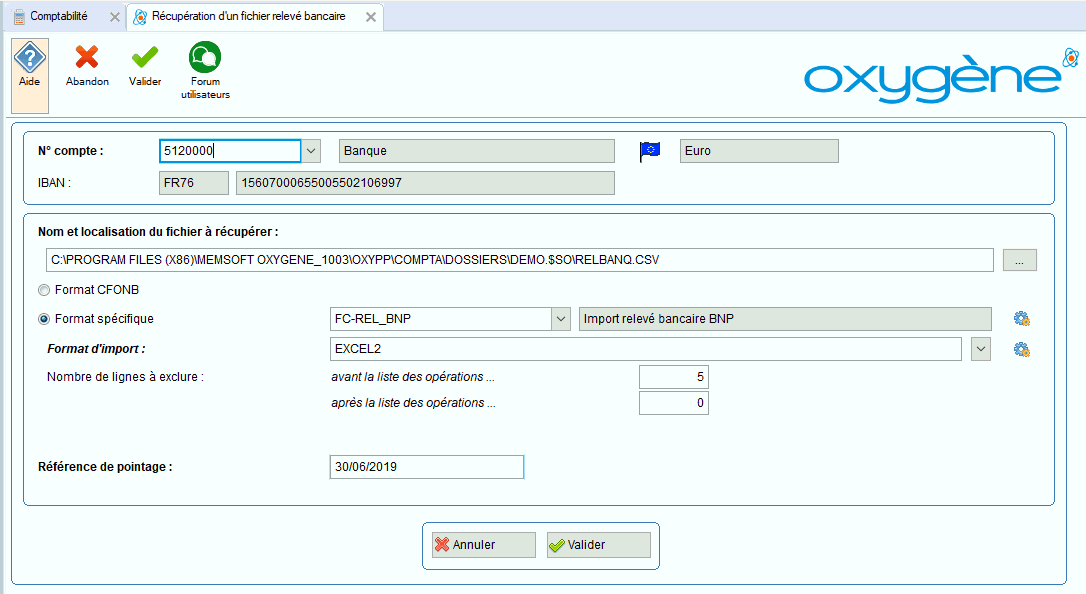Viewport: 1086px width, 594px height.
Task: Close the Comptabilité tab
Action: 115,17
